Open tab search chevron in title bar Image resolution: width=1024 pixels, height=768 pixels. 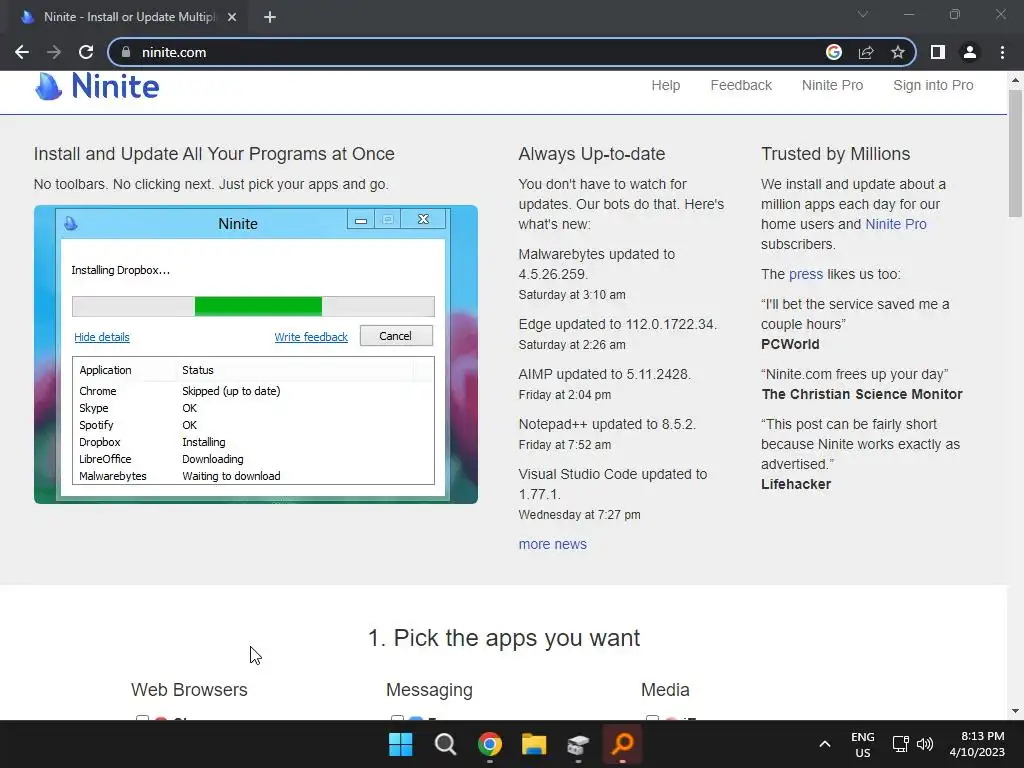click(863, 14)
